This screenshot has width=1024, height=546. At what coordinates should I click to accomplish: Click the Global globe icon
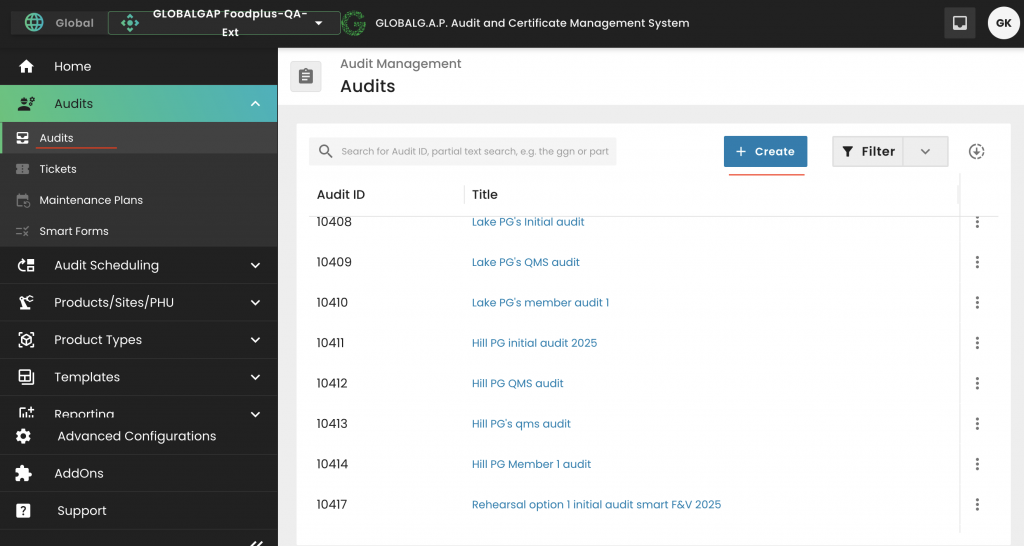34,22
